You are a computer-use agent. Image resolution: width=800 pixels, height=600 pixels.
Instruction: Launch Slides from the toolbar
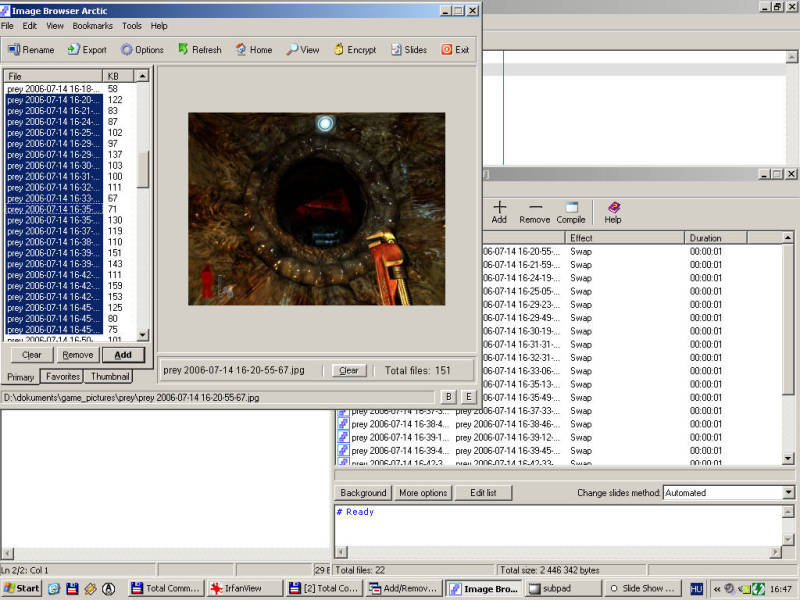coord(396,50)
